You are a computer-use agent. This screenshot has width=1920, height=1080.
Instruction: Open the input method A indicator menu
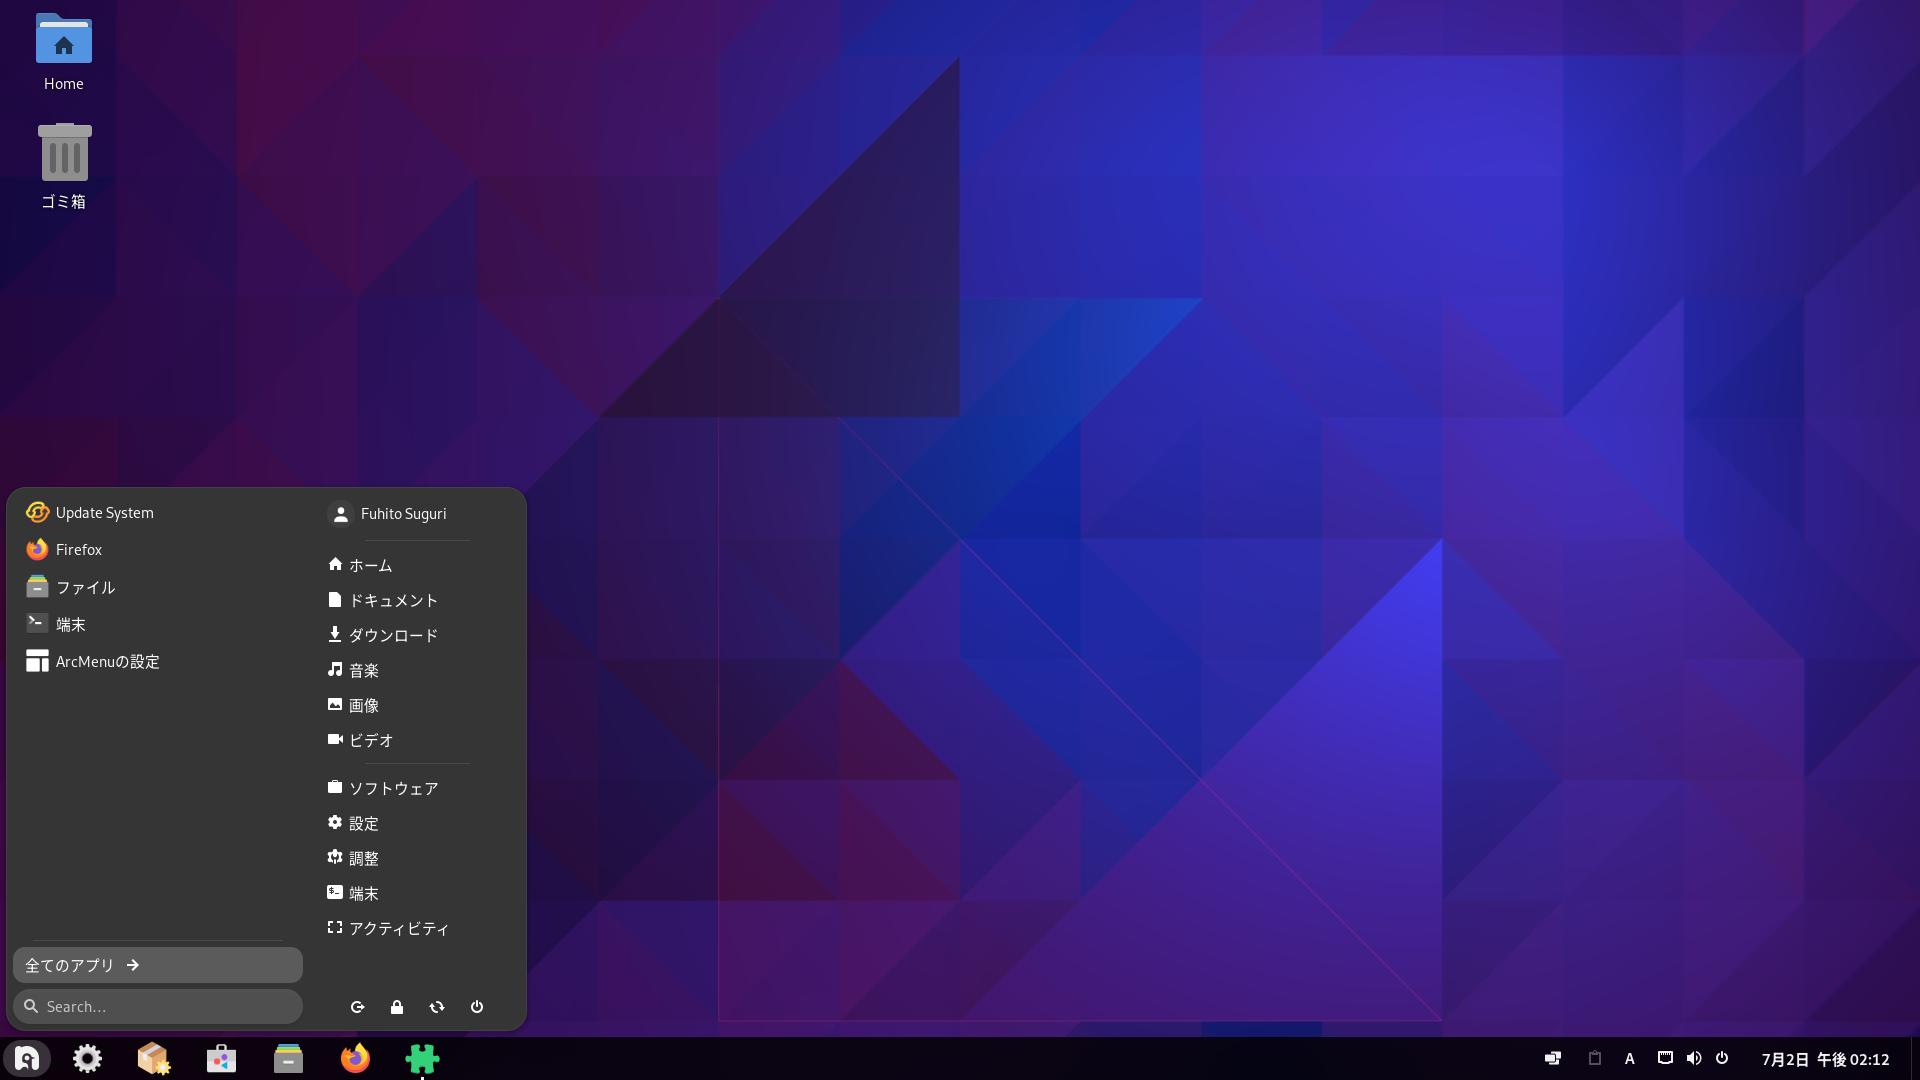1629,1058
